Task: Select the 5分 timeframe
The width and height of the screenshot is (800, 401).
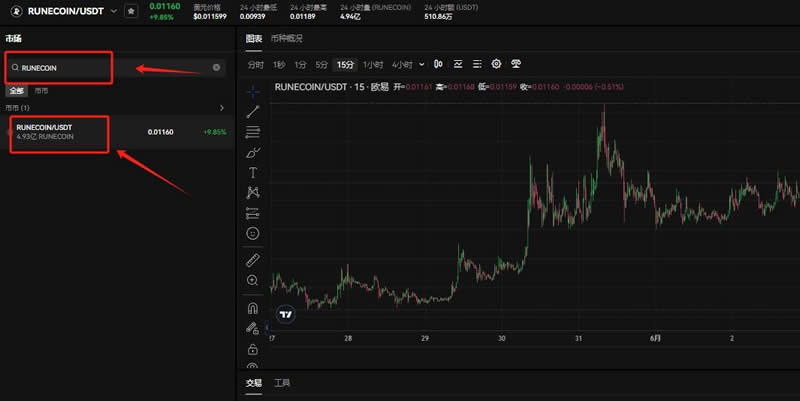Action: click(321, 65)
